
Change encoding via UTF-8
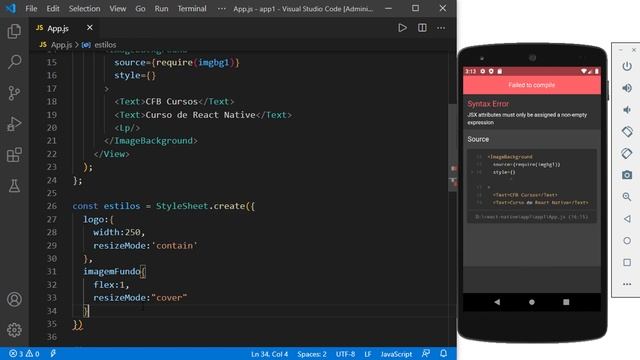click(345, 354)
